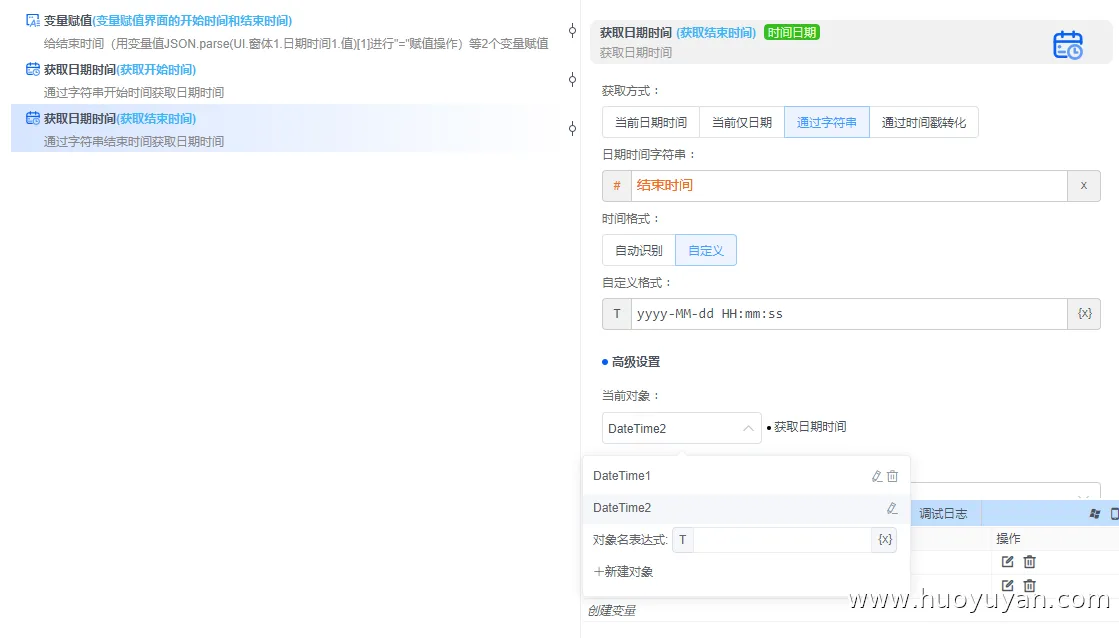Click the # type prefix of 日期时间字符串

click(617, 186)
